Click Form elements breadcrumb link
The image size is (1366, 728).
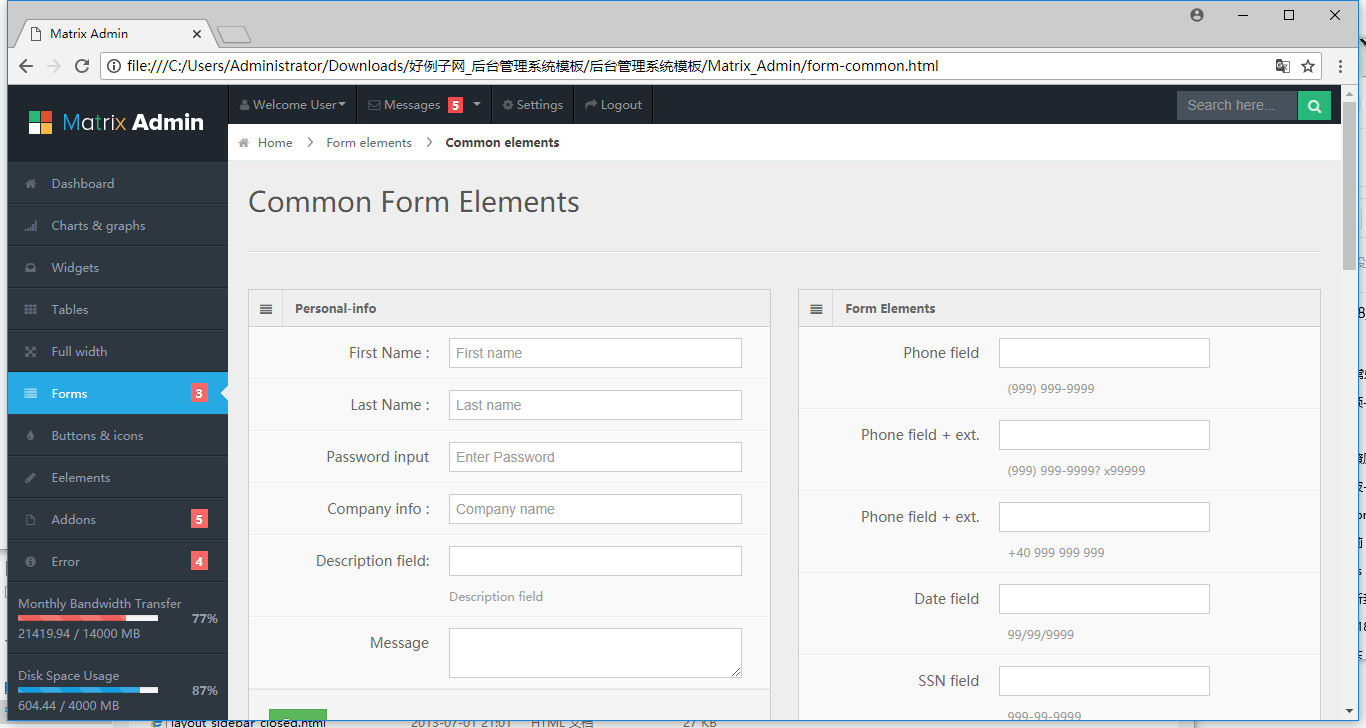point(369,143)
